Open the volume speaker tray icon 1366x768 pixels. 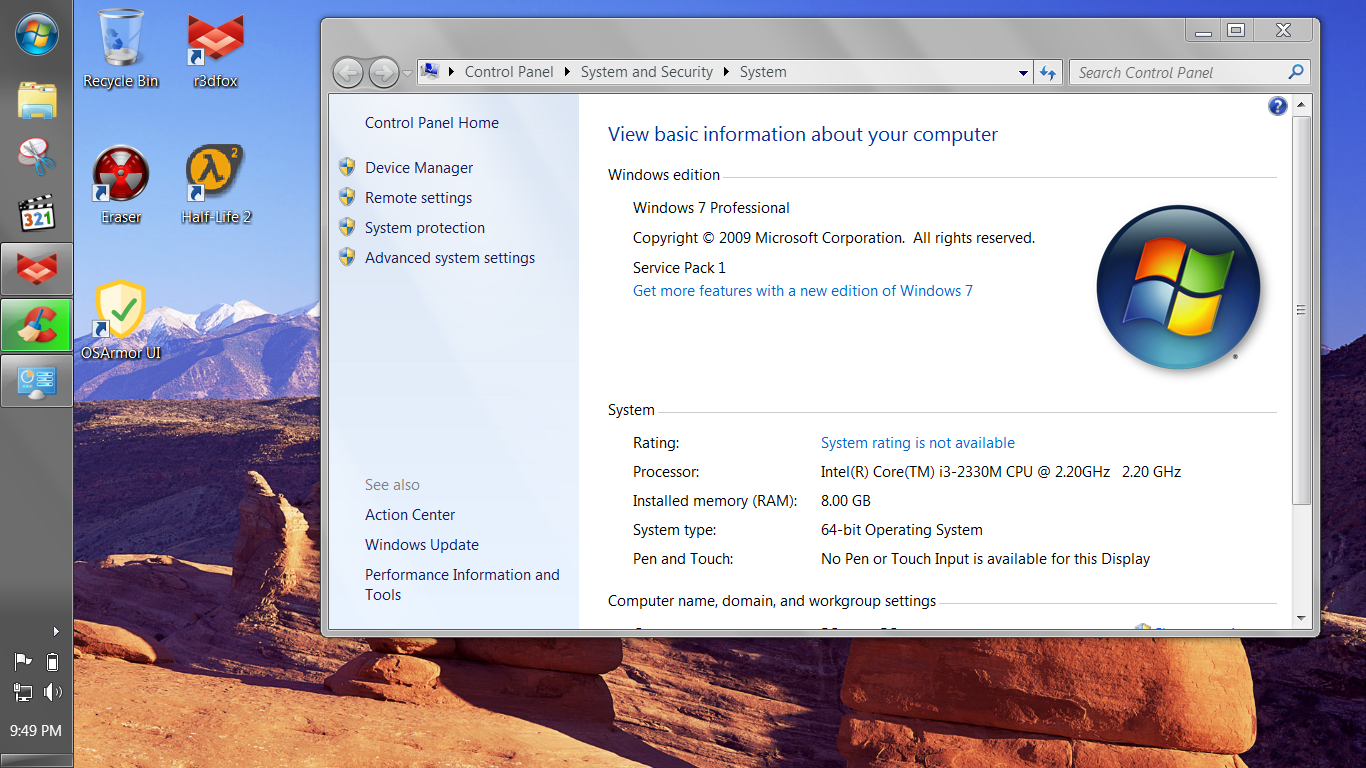pos(52,691)
